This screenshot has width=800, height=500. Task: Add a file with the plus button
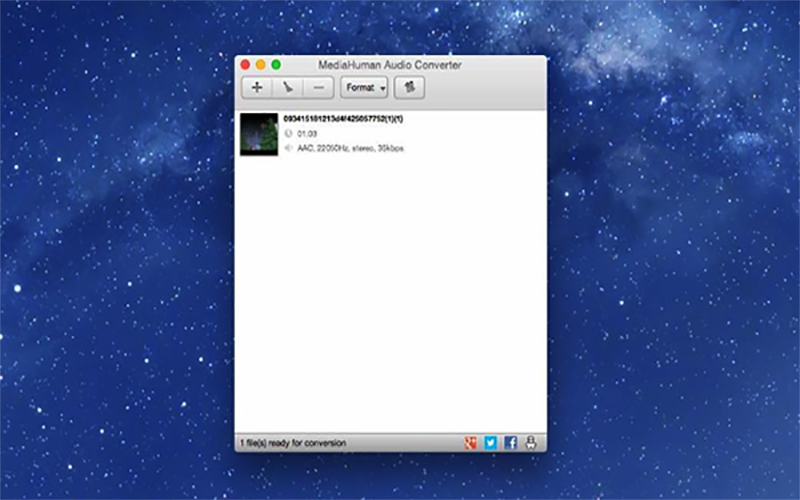257,88
